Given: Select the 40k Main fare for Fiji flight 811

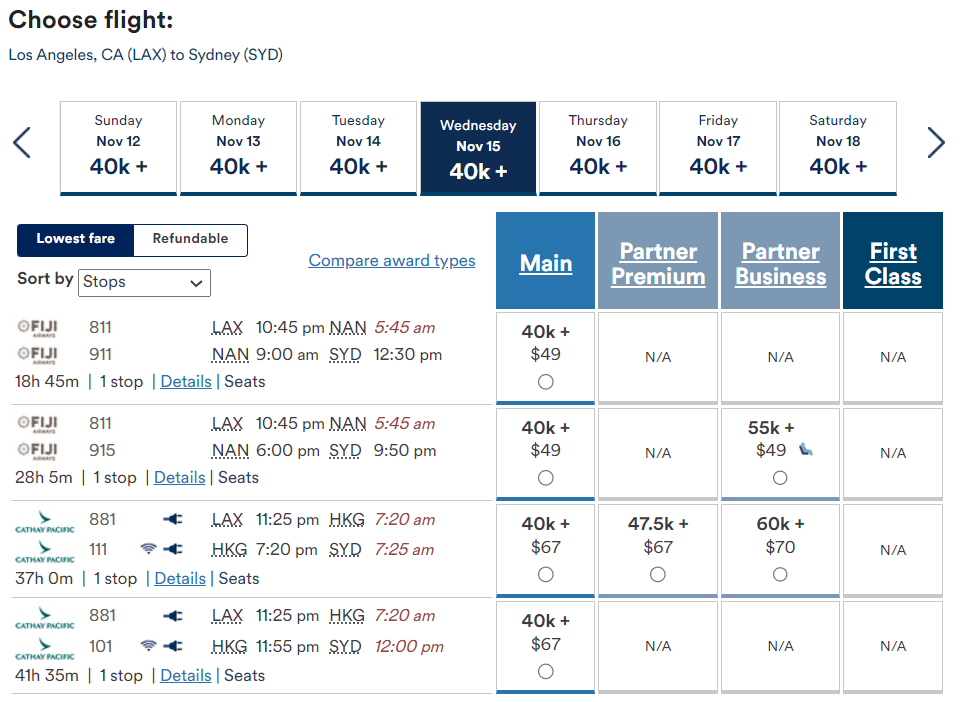Looking at the screenshot, I should [545, 381].
